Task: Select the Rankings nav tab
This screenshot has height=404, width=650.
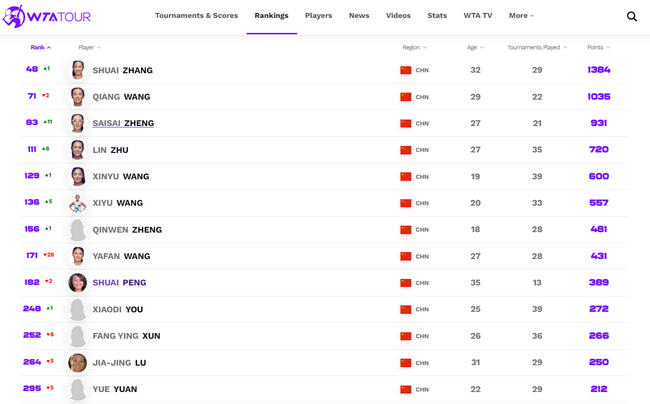Action: (x=272, y=15)
